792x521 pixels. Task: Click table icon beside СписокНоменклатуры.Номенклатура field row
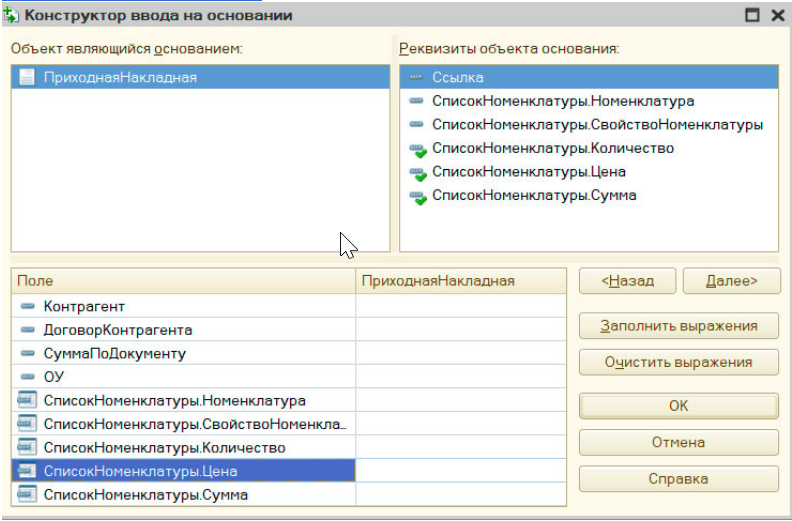pyautogui.click(x=27, y=400)
